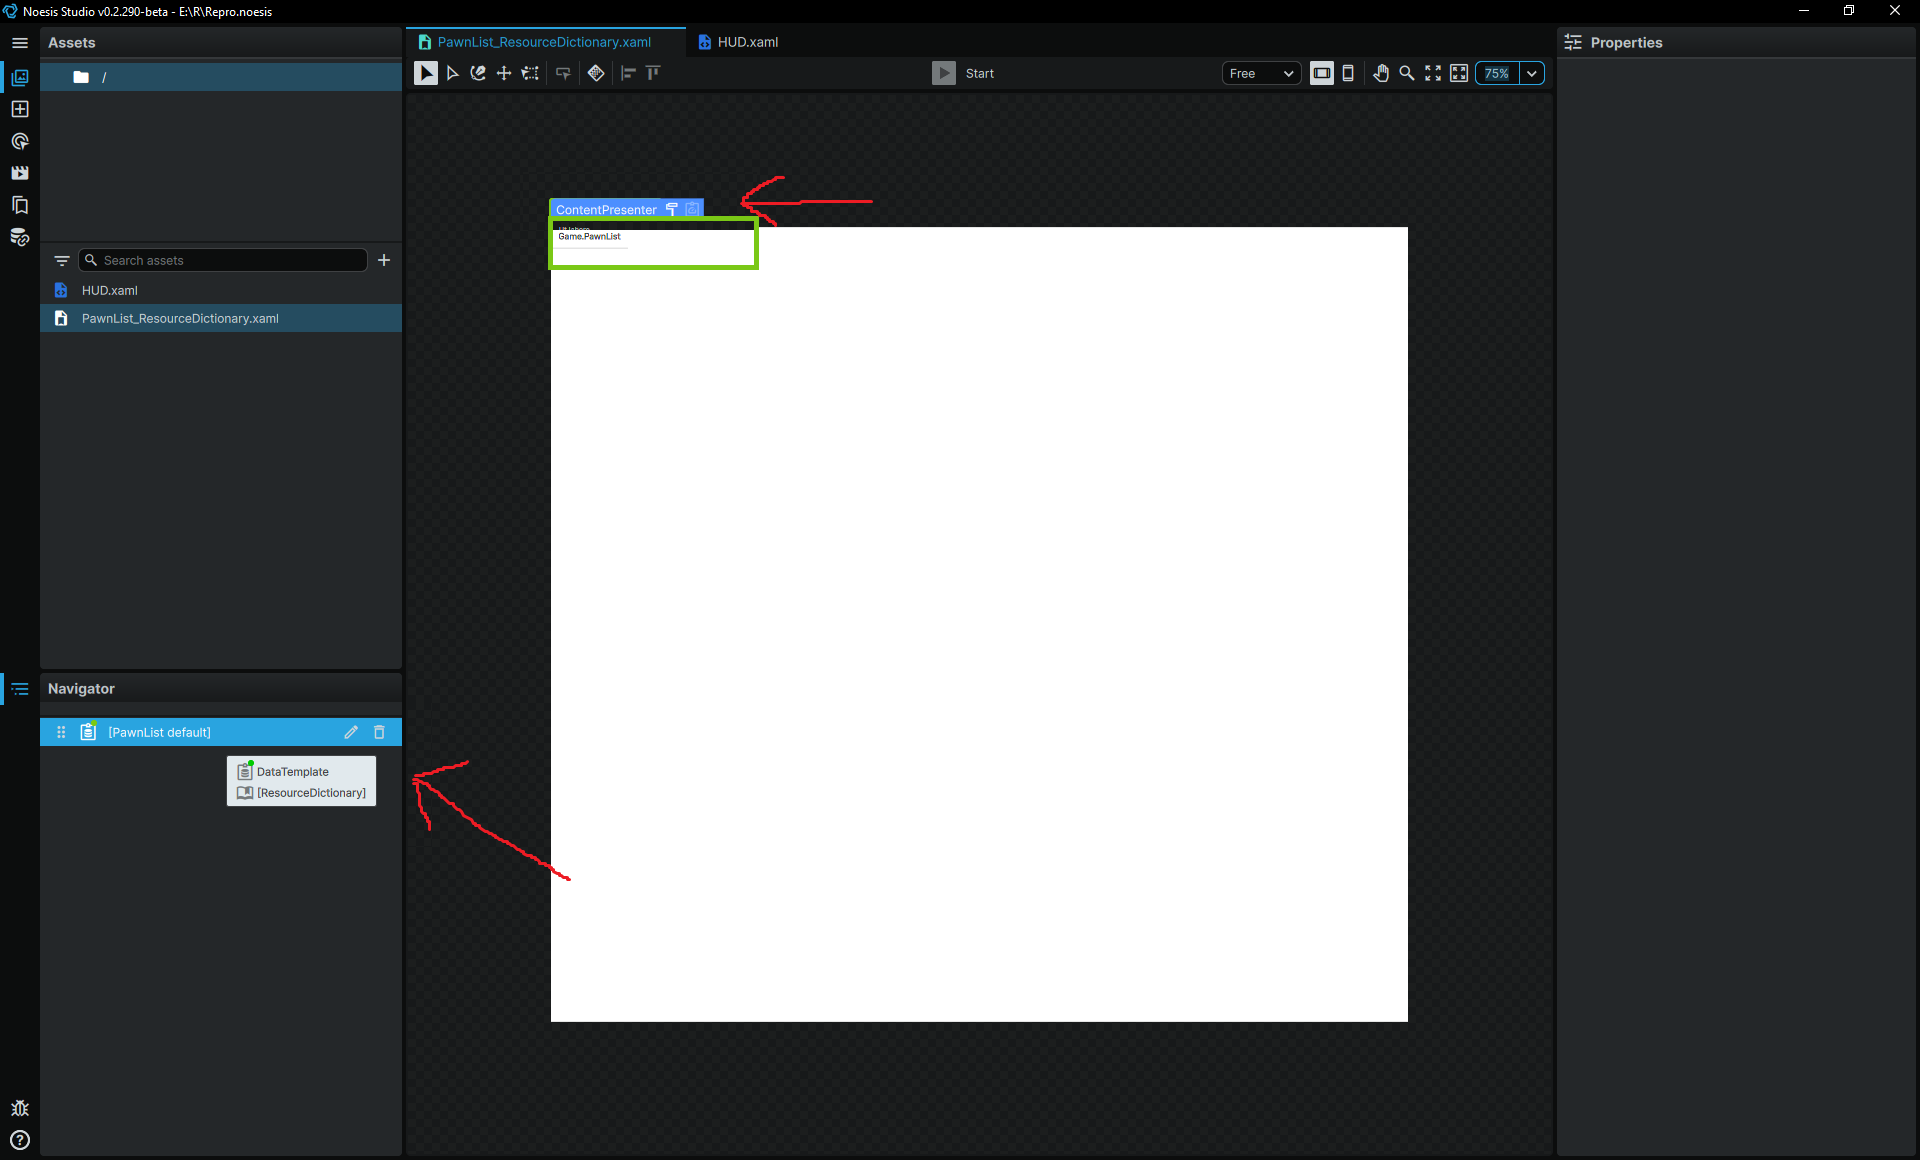Switch to portrait orientation
Screen dimensions: 1920x1160
tap(1348, 73)
